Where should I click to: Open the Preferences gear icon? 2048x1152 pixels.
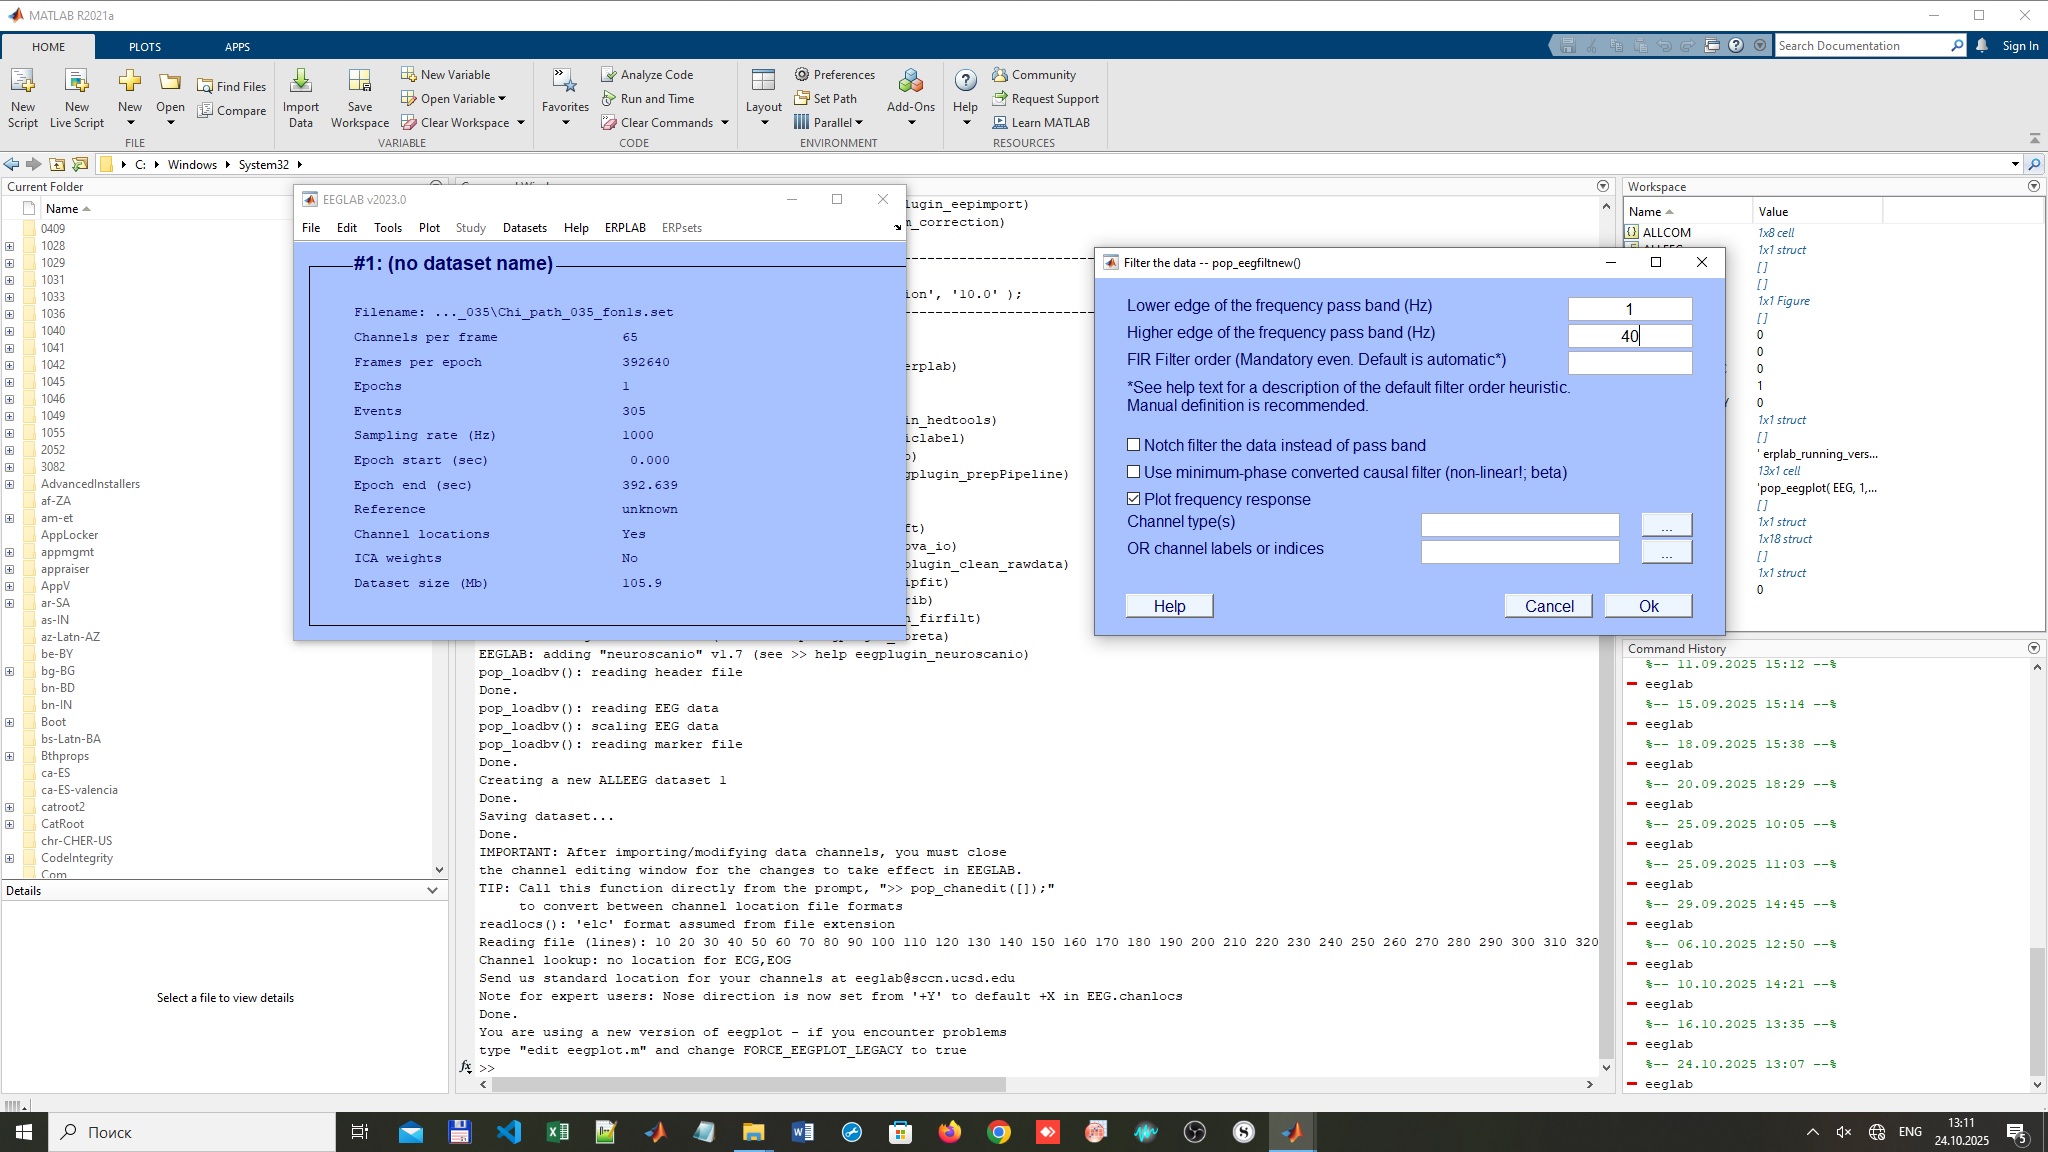coord(802,75)
